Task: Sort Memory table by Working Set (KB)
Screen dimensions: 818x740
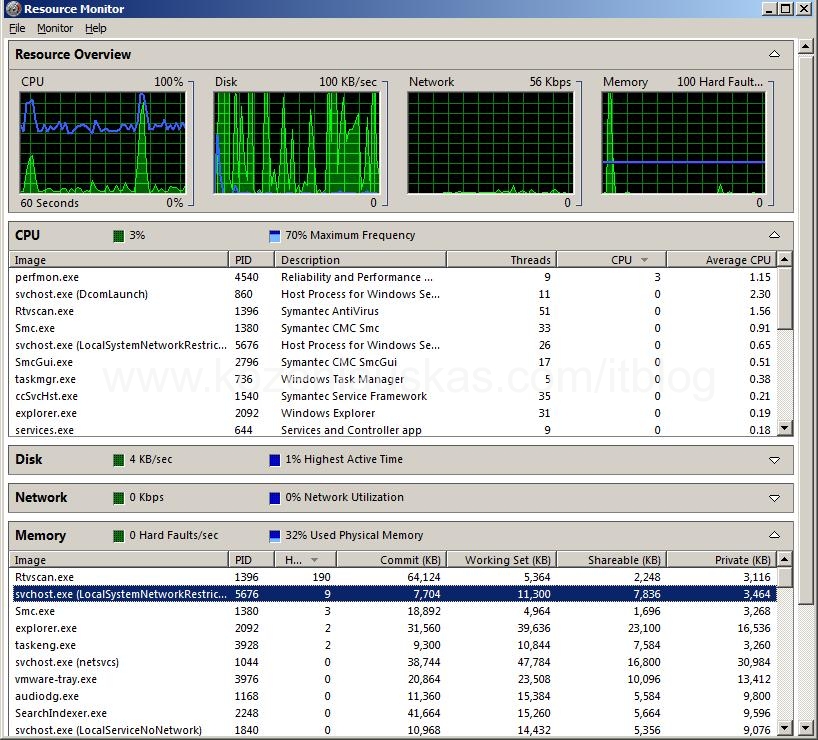Action: (x=502, y=560)
